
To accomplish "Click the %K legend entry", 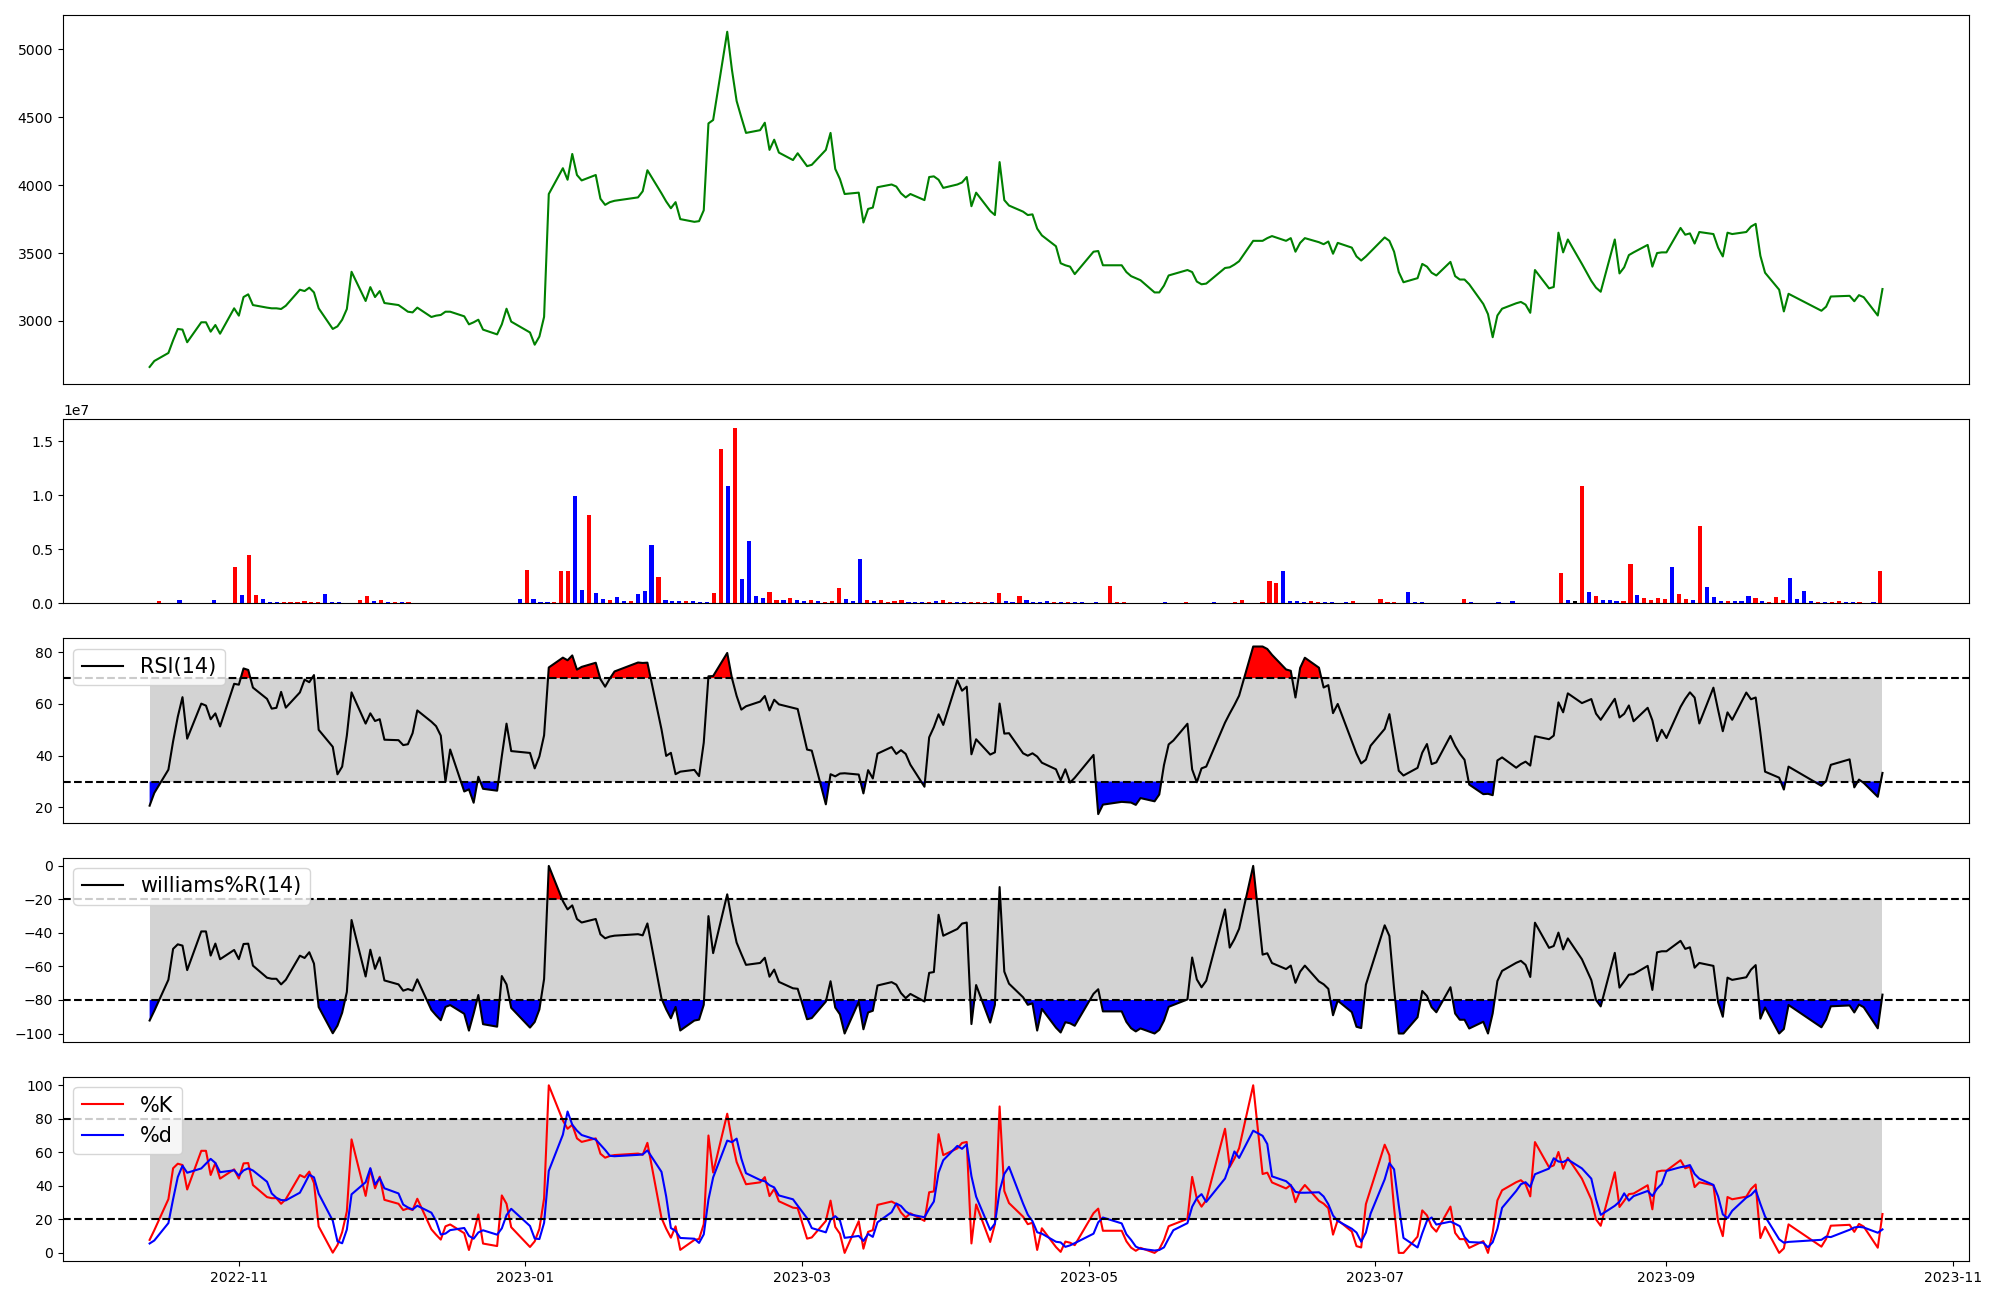I will click(x=156, y=1105).
